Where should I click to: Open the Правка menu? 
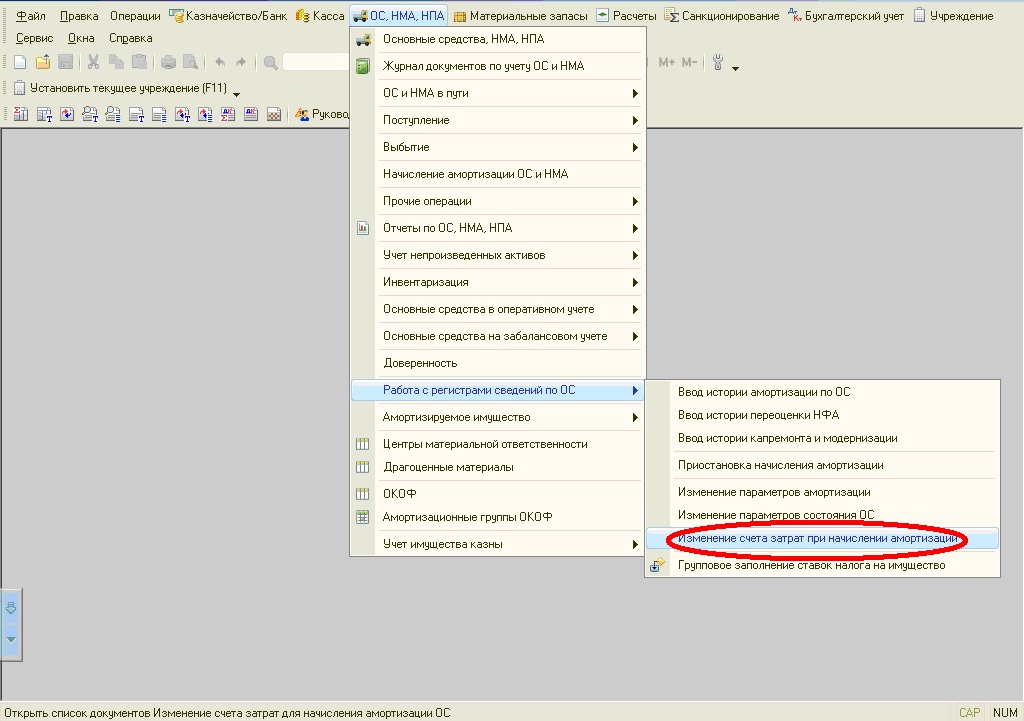pyautogui.click(x=79, y=16)
